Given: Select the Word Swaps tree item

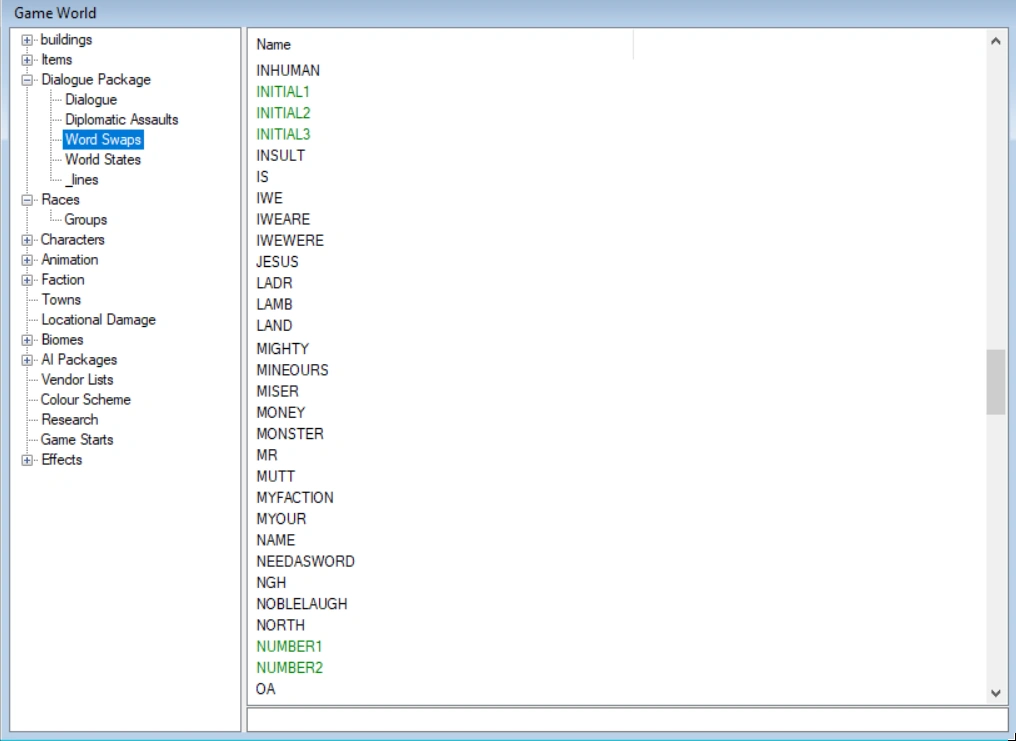Looking at the screenshot, I should coord(103,140).
